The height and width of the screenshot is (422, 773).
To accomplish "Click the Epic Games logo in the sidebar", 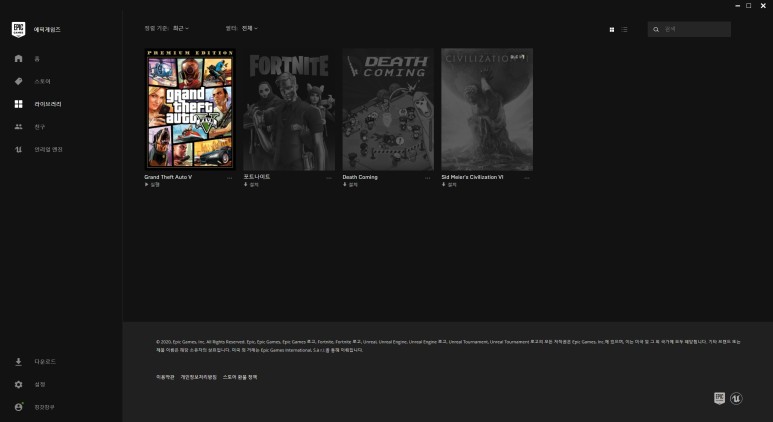I will (x=18, y=30).
